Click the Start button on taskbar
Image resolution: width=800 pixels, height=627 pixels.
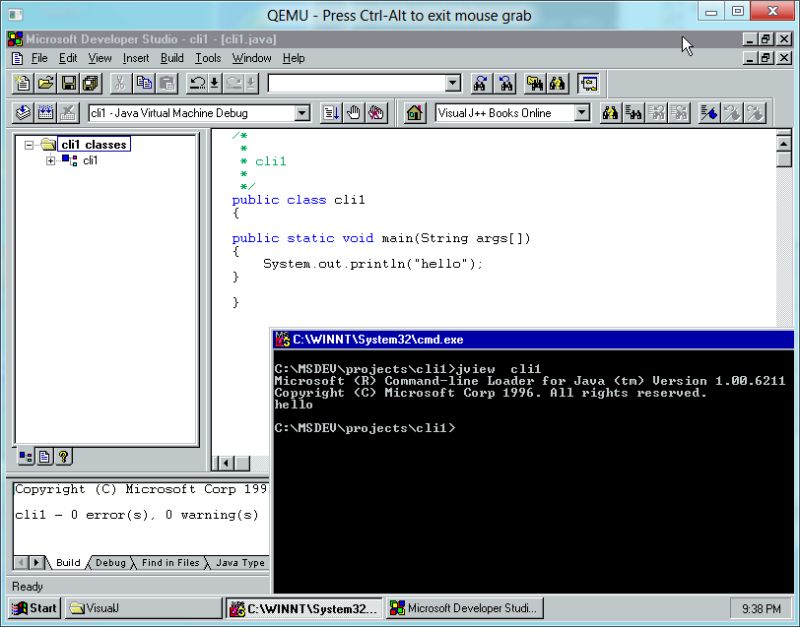33,608
